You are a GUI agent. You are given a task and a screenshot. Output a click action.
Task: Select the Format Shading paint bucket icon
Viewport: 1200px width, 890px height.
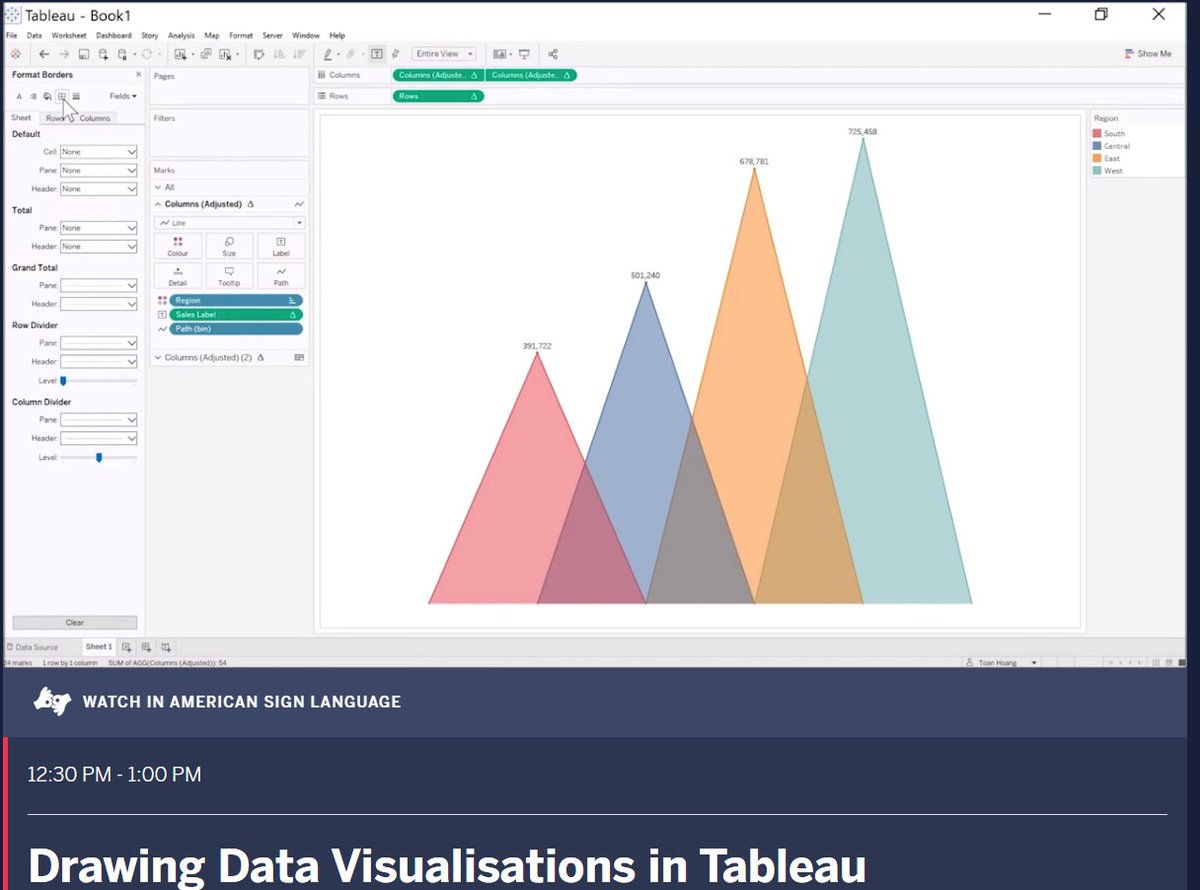click(47, 96)
